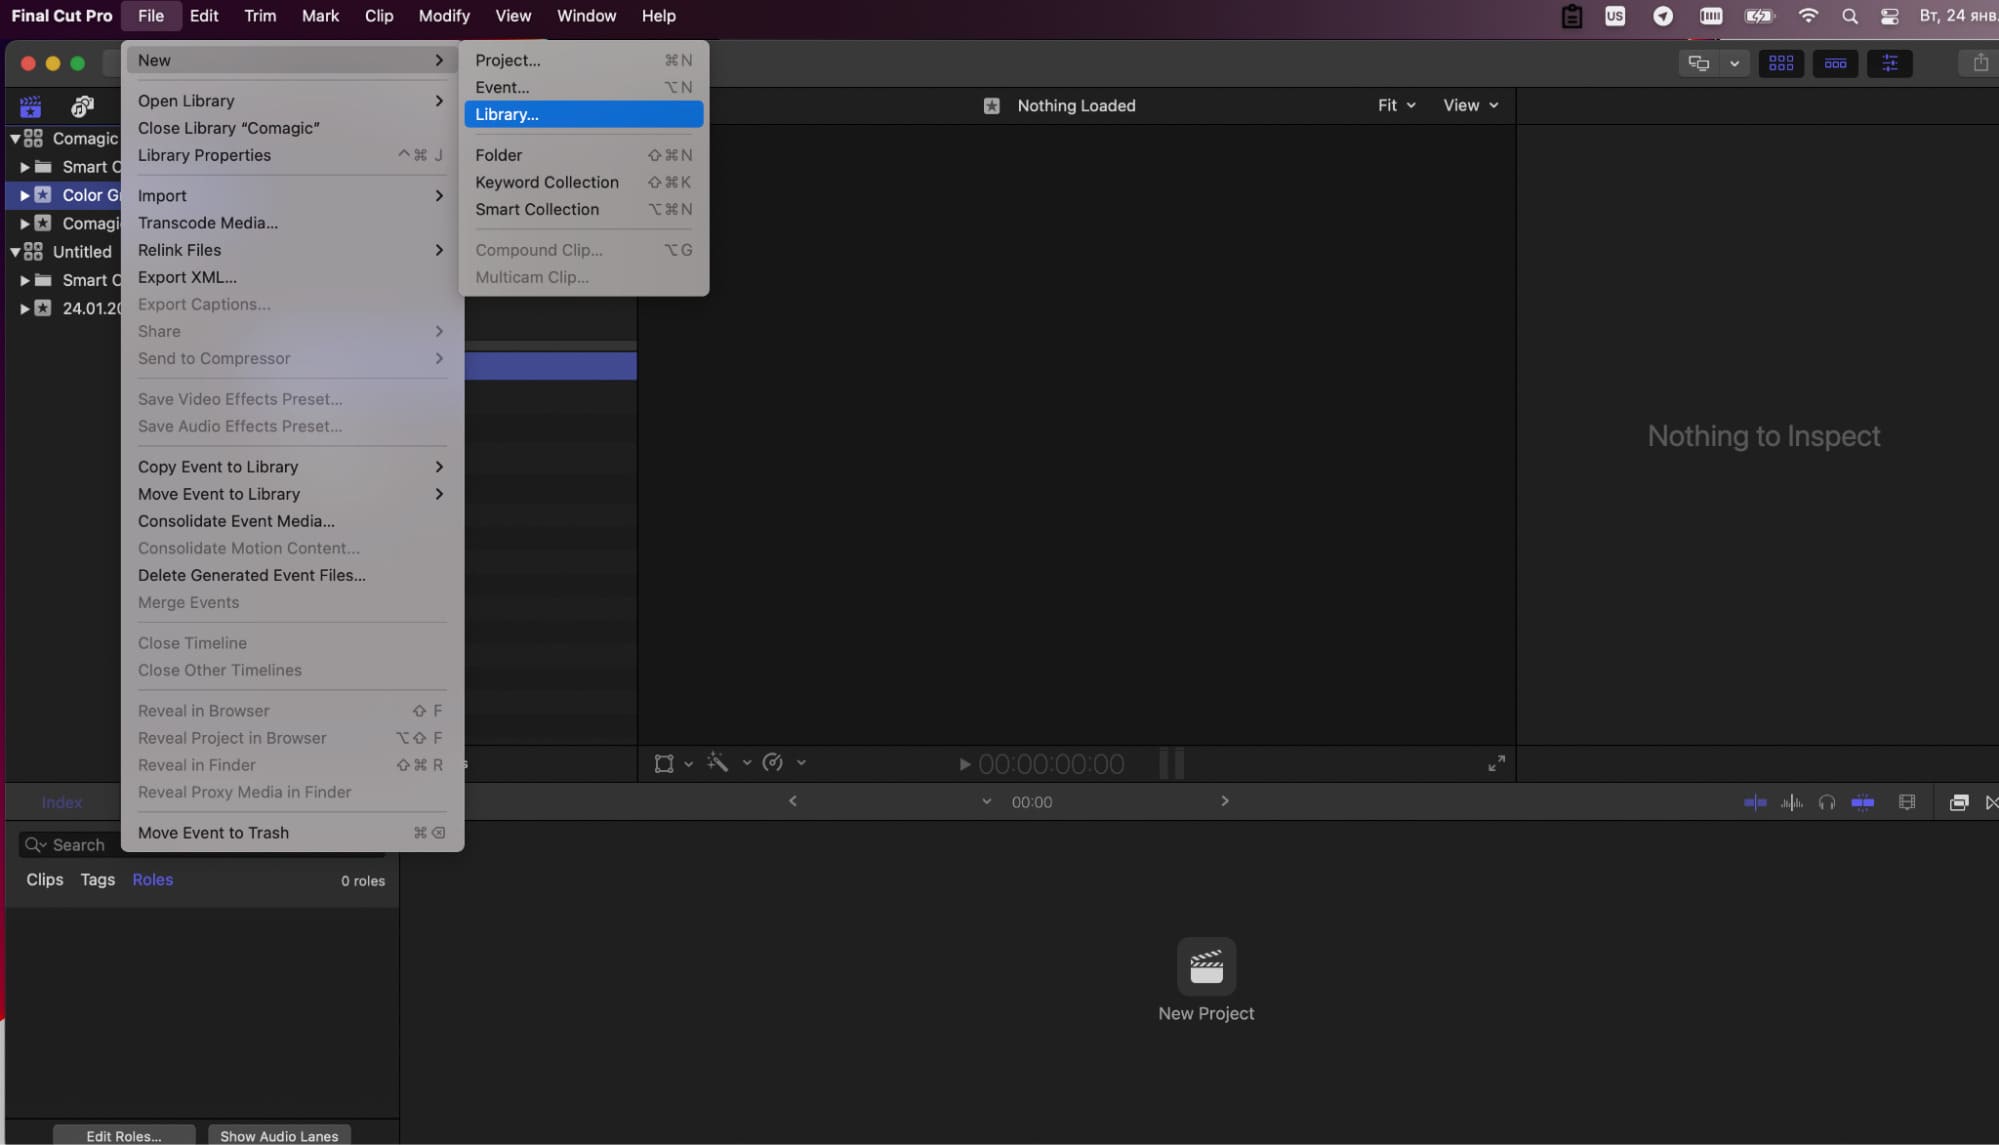This screenshot has height=1145, width=1999.
Task: Open the Import submenu
Action: pyautogui.click(x=291, y=196)
